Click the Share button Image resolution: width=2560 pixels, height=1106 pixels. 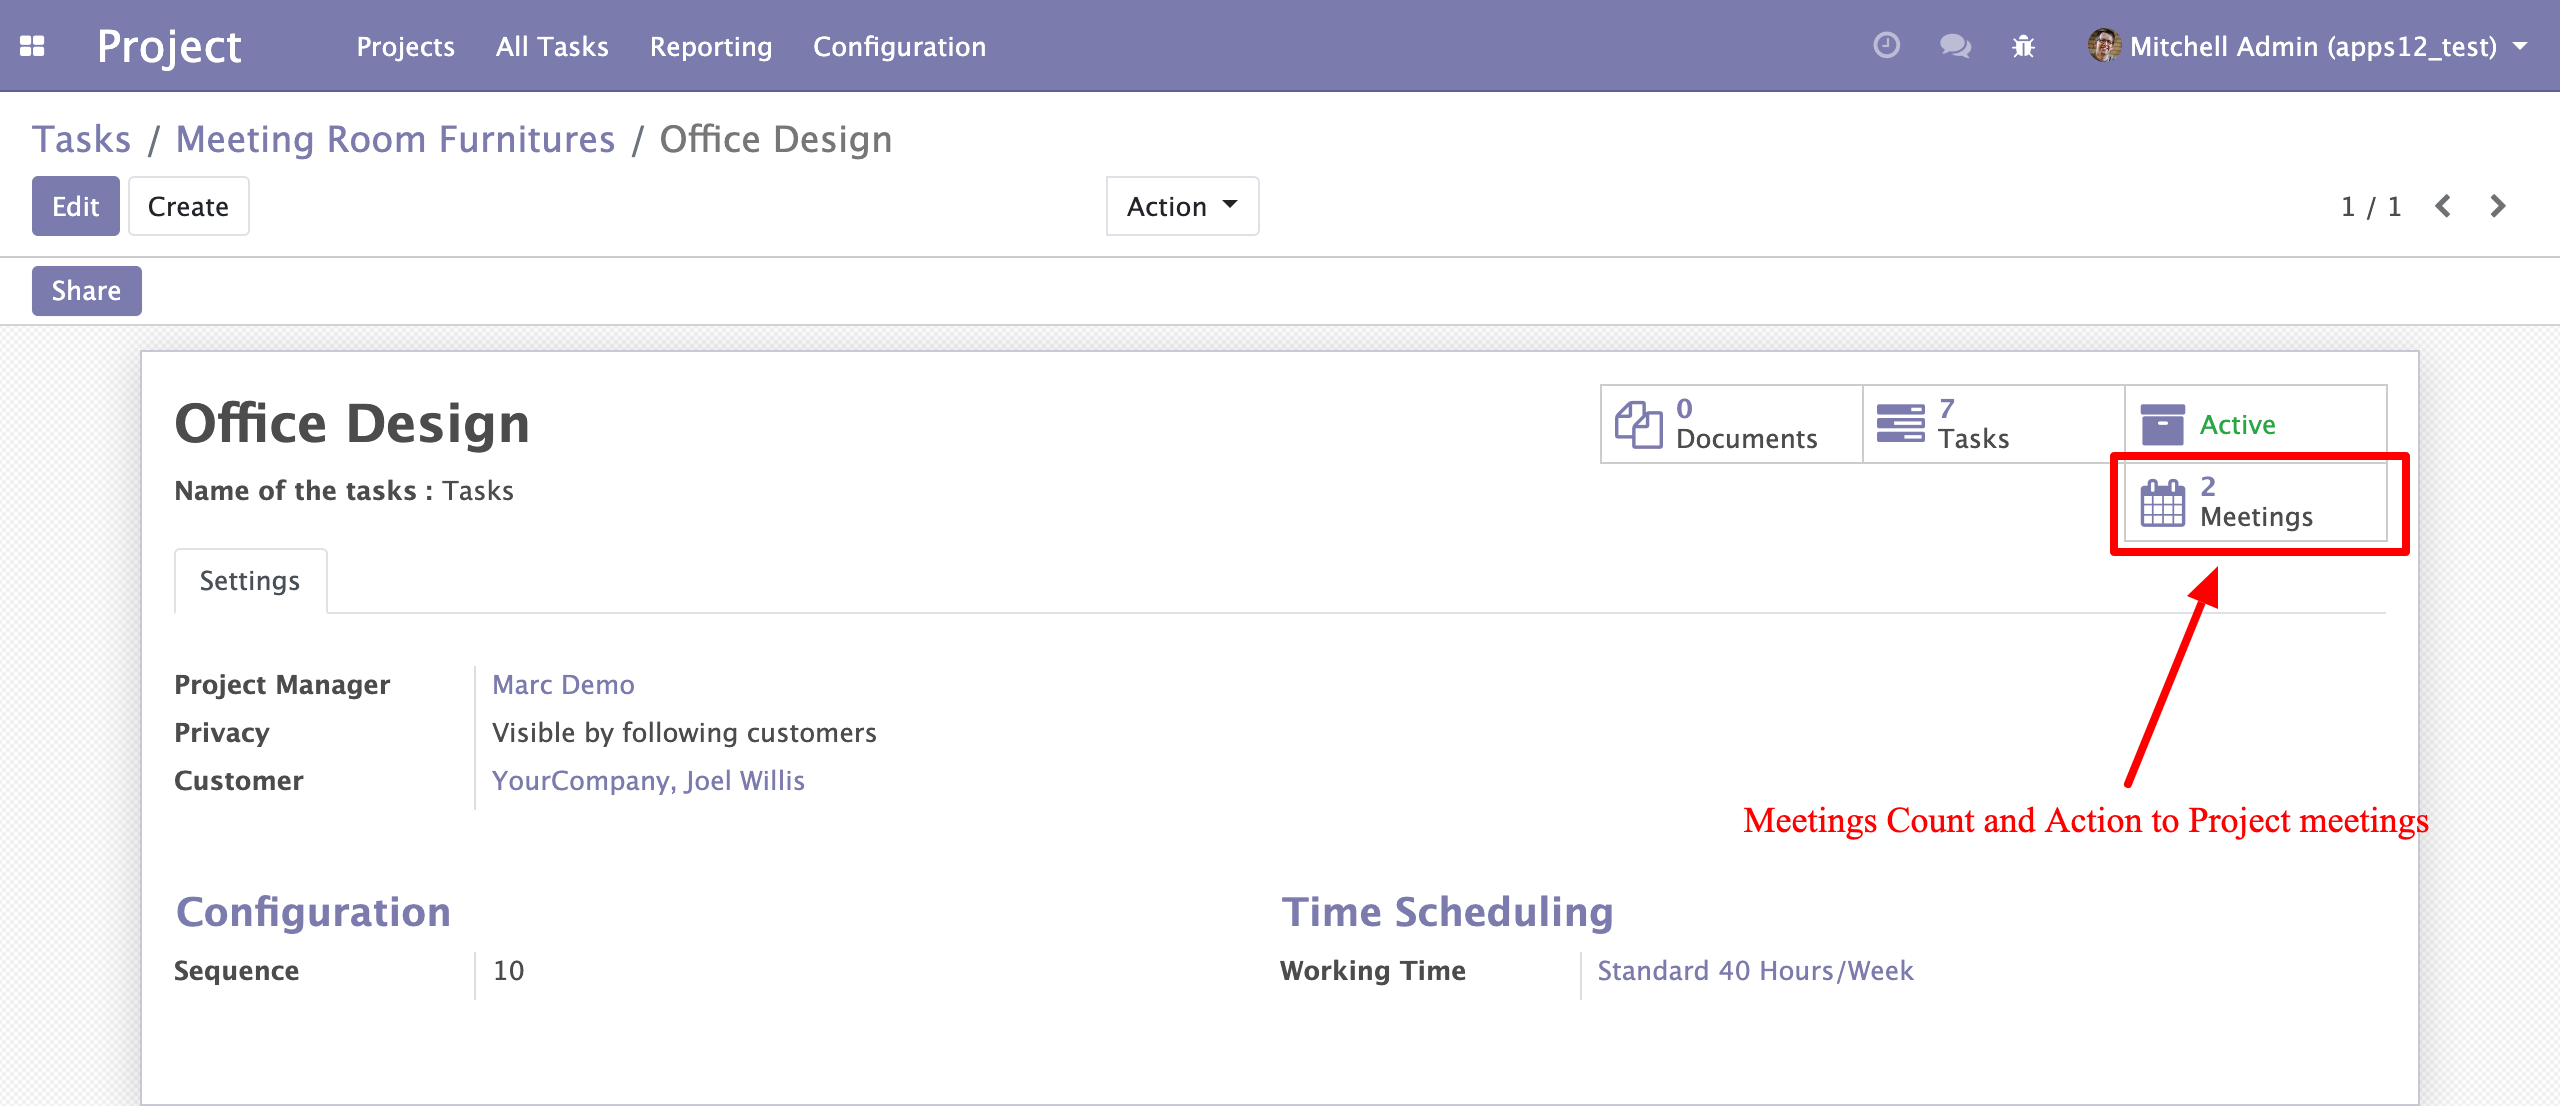(86, 291)
